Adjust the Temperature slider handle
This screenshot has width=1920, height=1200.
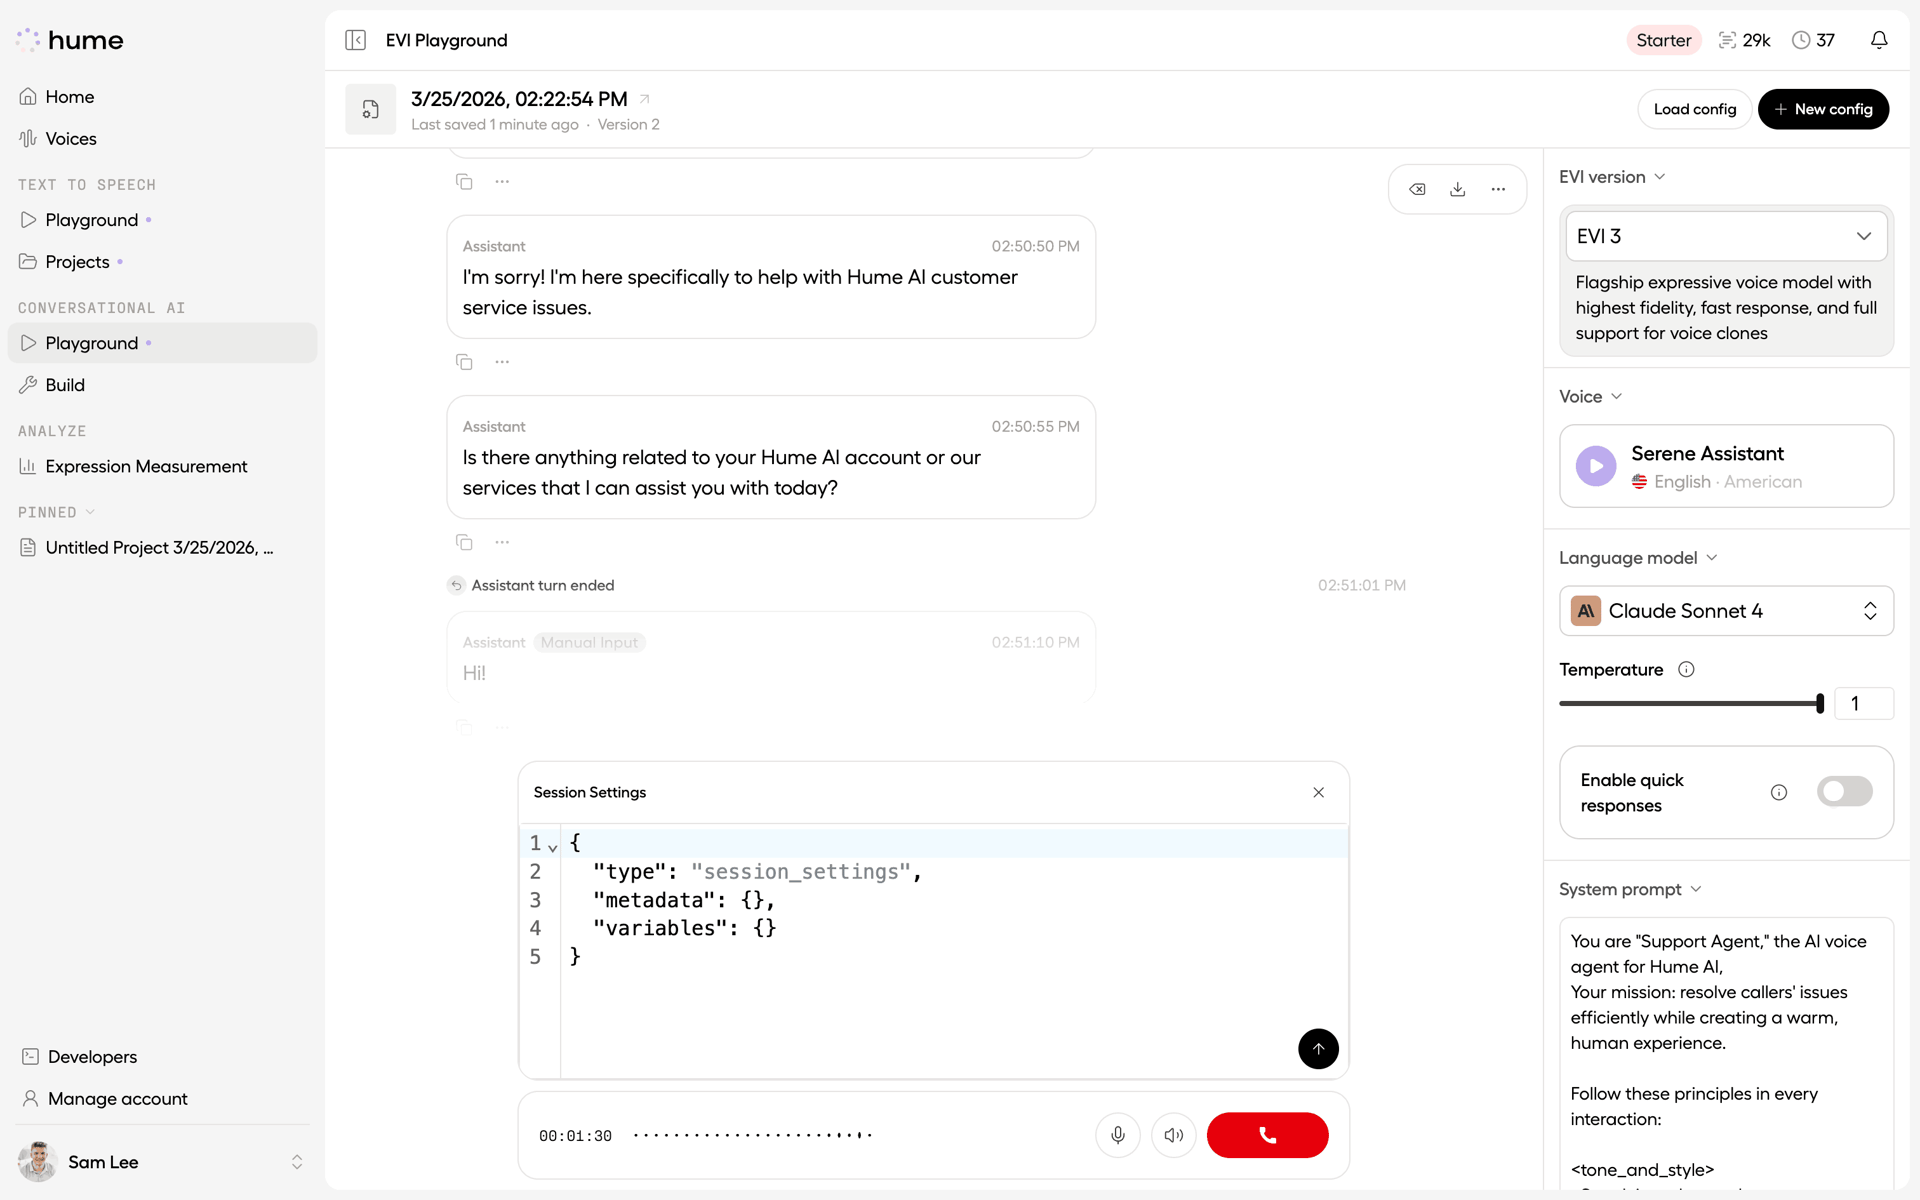tap(1820, 703)
